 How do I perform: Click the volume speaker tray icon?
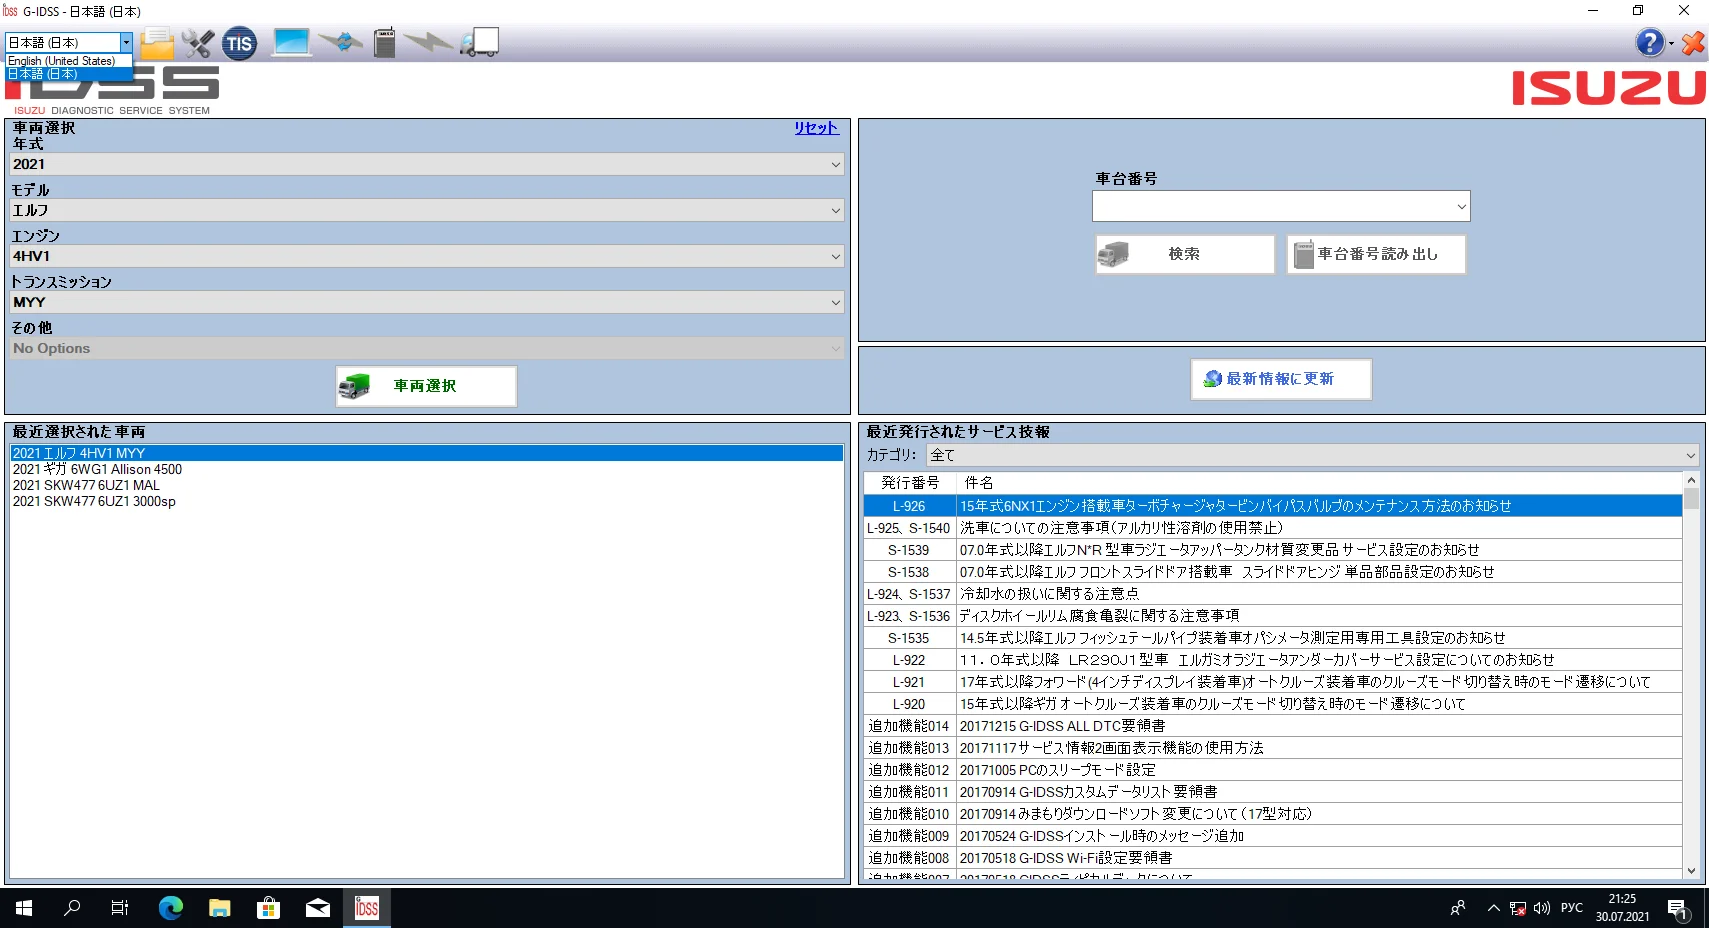coord(1542,908)
